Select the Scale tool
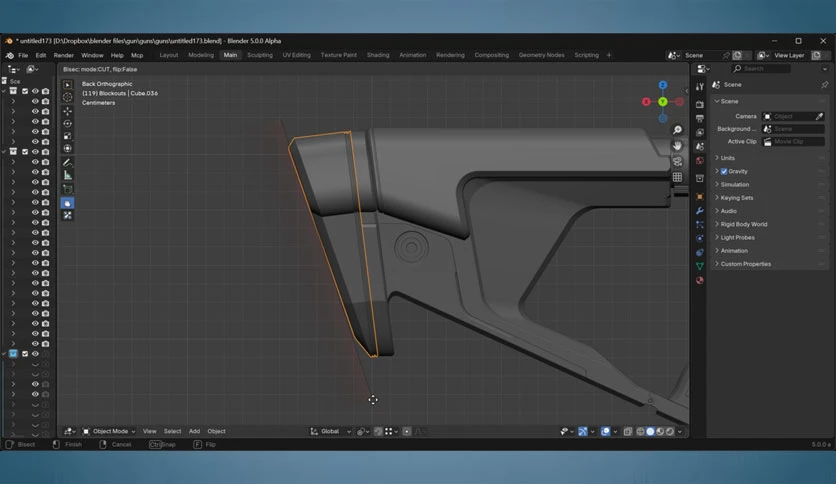Image resolution: width=836 pixels, height=484 pixels. (68, 136)
